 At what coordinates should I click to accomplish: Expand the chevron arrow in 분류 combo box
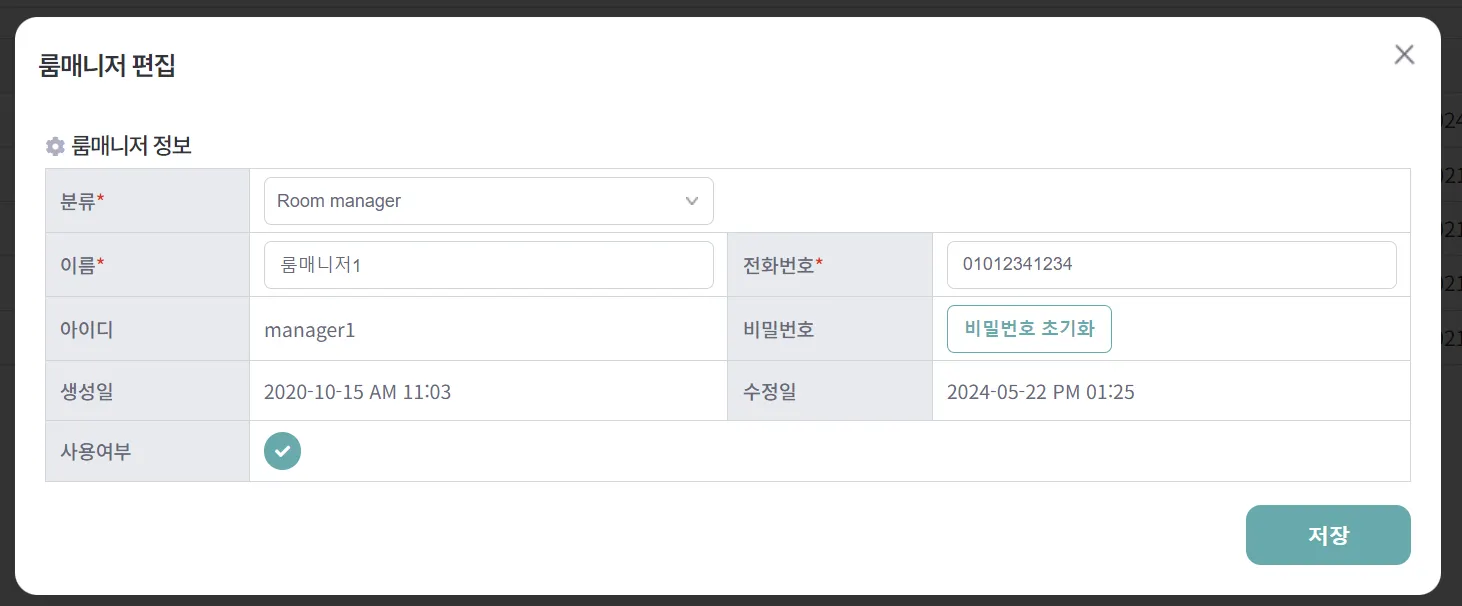click(692, 201)
